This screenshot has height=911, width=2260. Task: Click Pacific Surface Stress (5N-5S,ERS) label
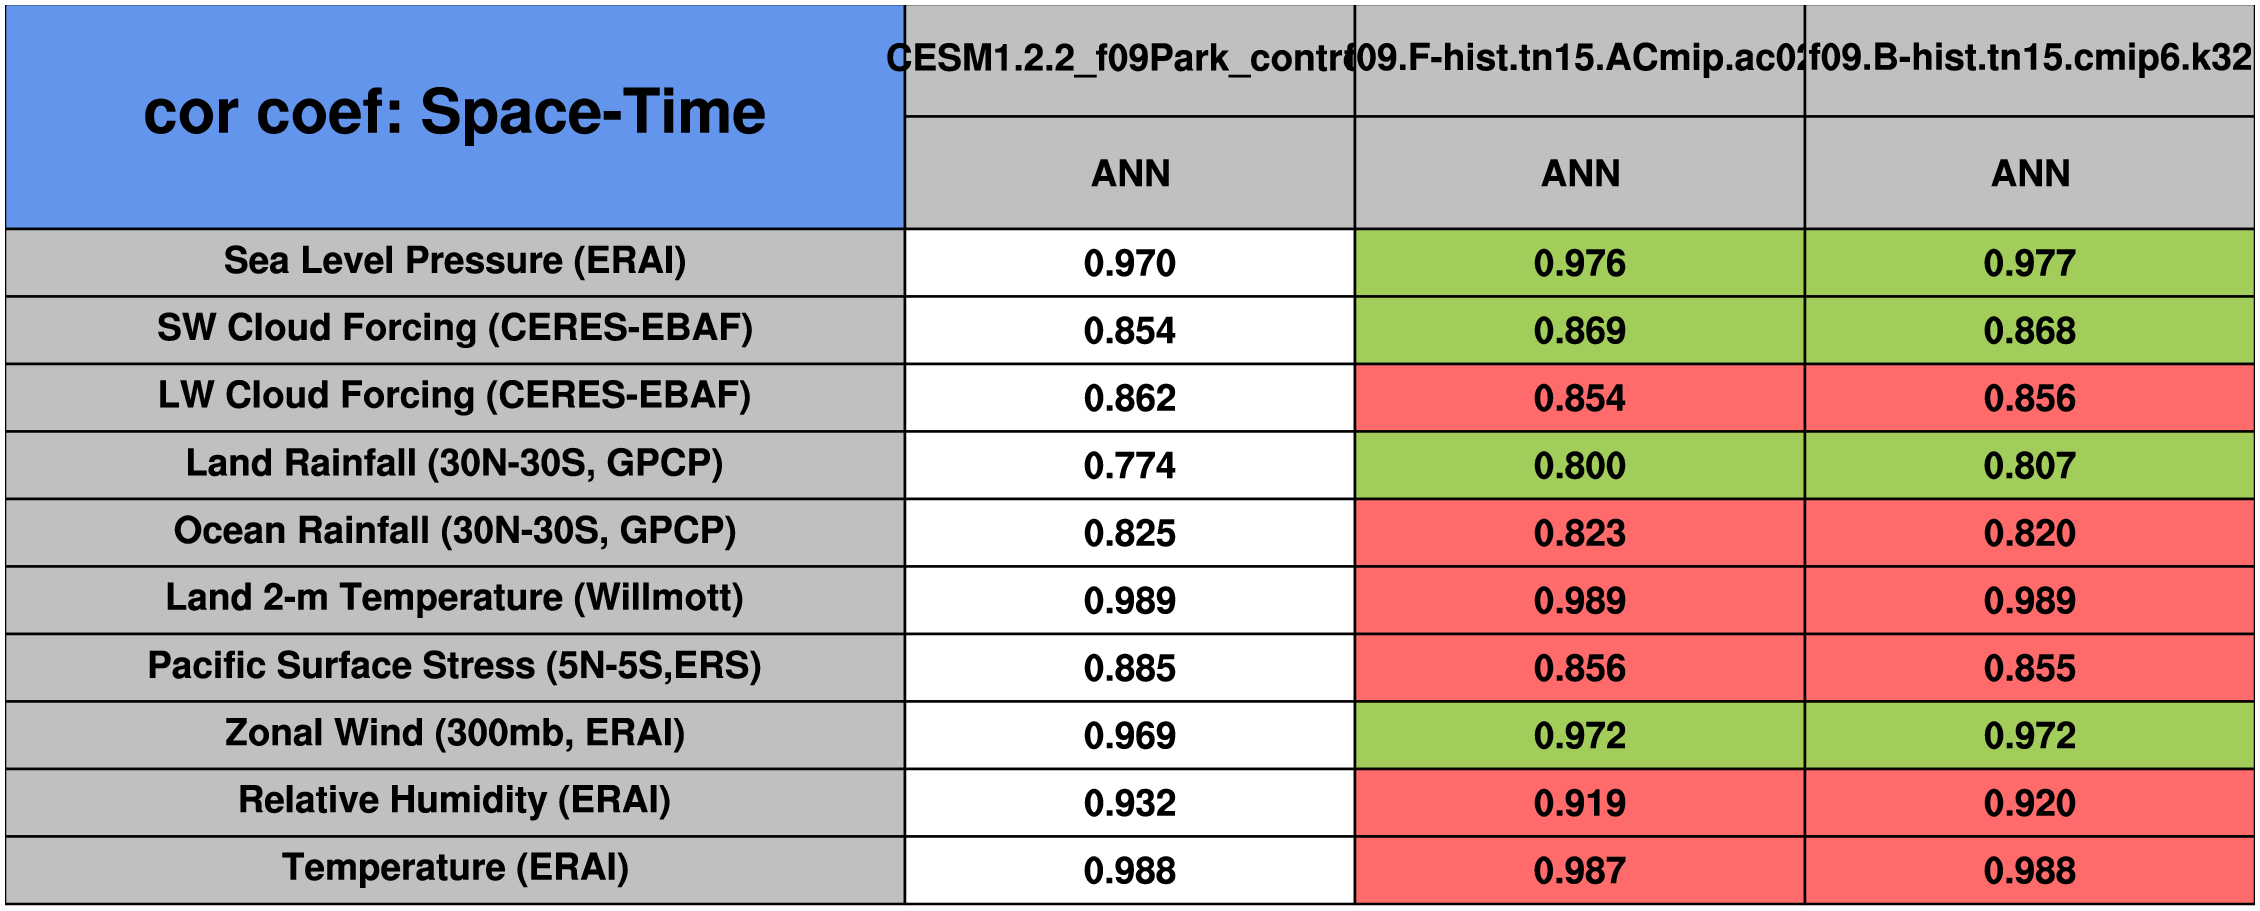click(x=455, y=666)
